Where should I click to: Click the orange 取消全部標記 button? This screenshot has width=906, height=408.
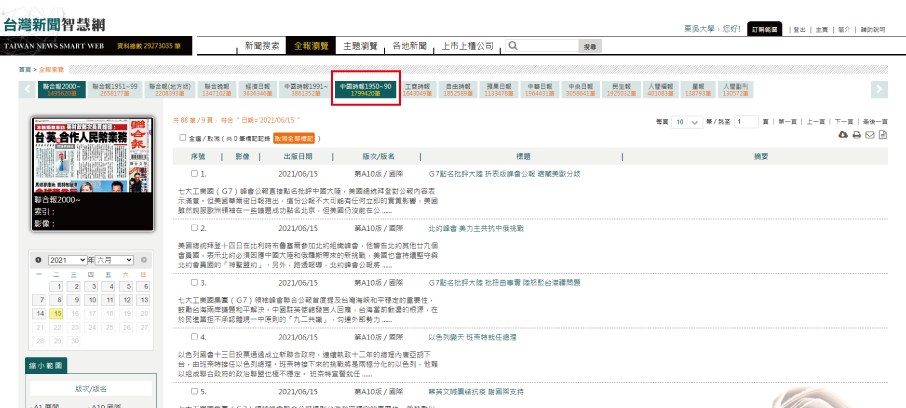[293, 139]
